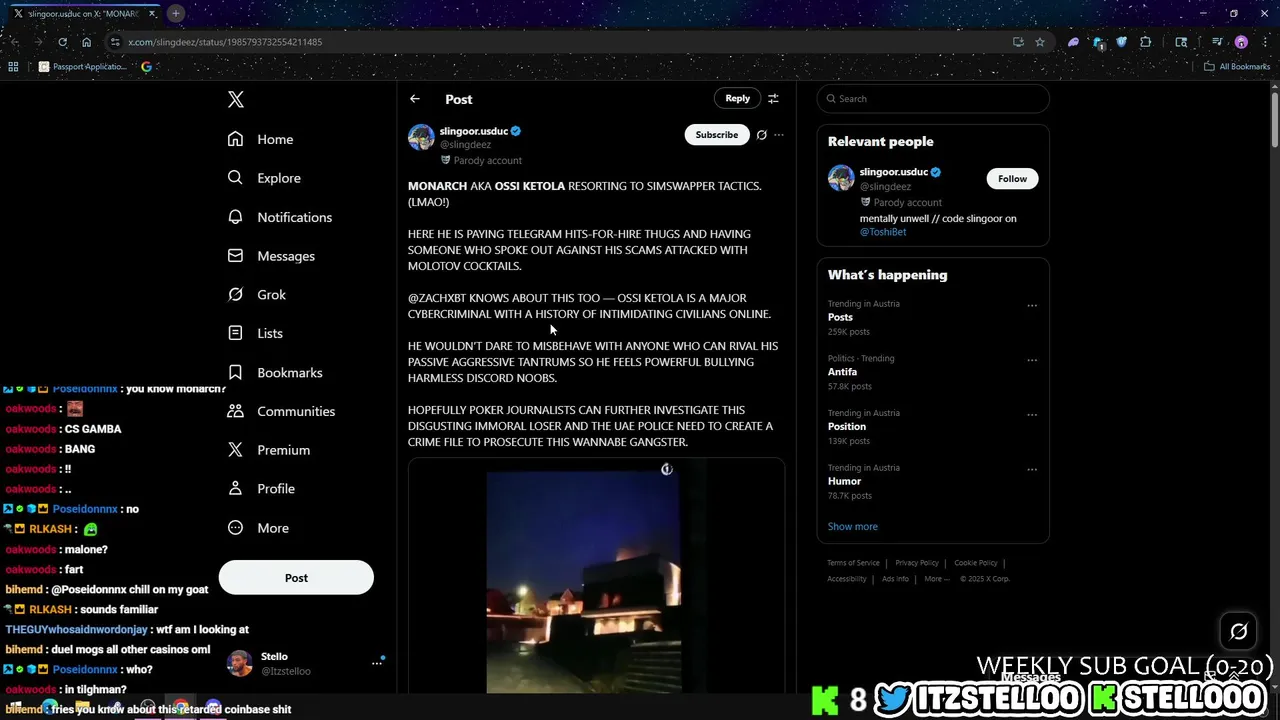Open the blue shield extension icon
The height and width of the screenshot is (720, 1280).
pos(1121,42)
